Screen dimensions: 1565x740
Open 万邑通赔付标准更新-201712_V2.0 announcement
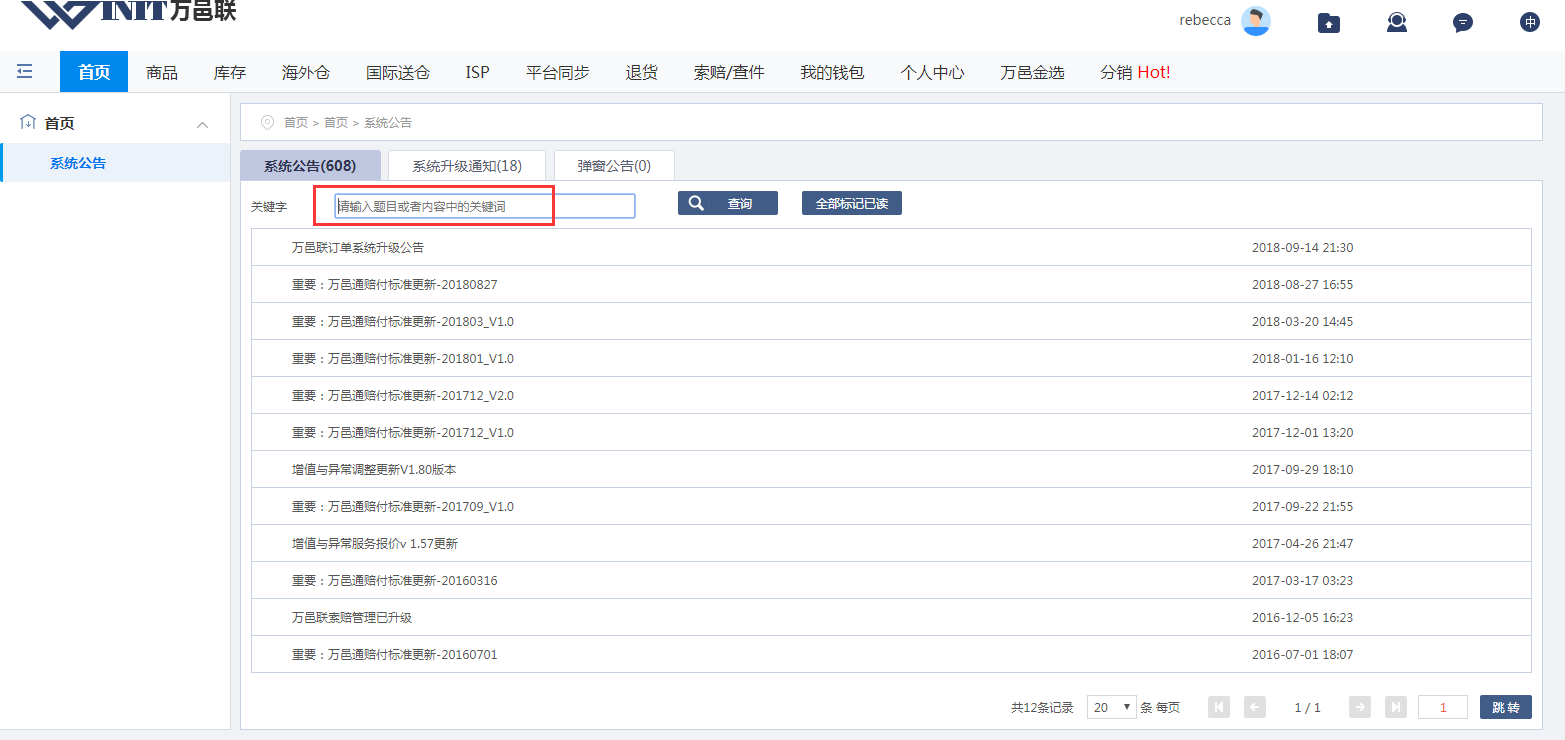coord(402,395)
